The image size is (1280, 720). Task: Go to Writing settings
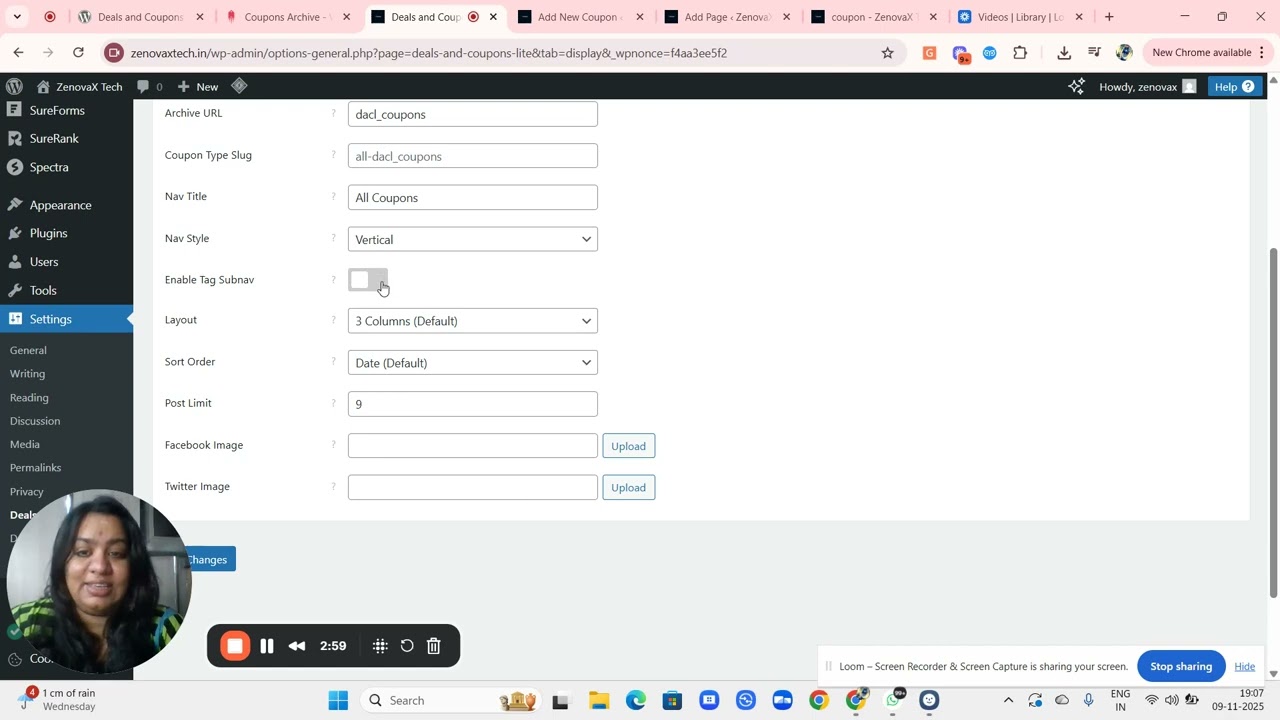tap(27, 374)
